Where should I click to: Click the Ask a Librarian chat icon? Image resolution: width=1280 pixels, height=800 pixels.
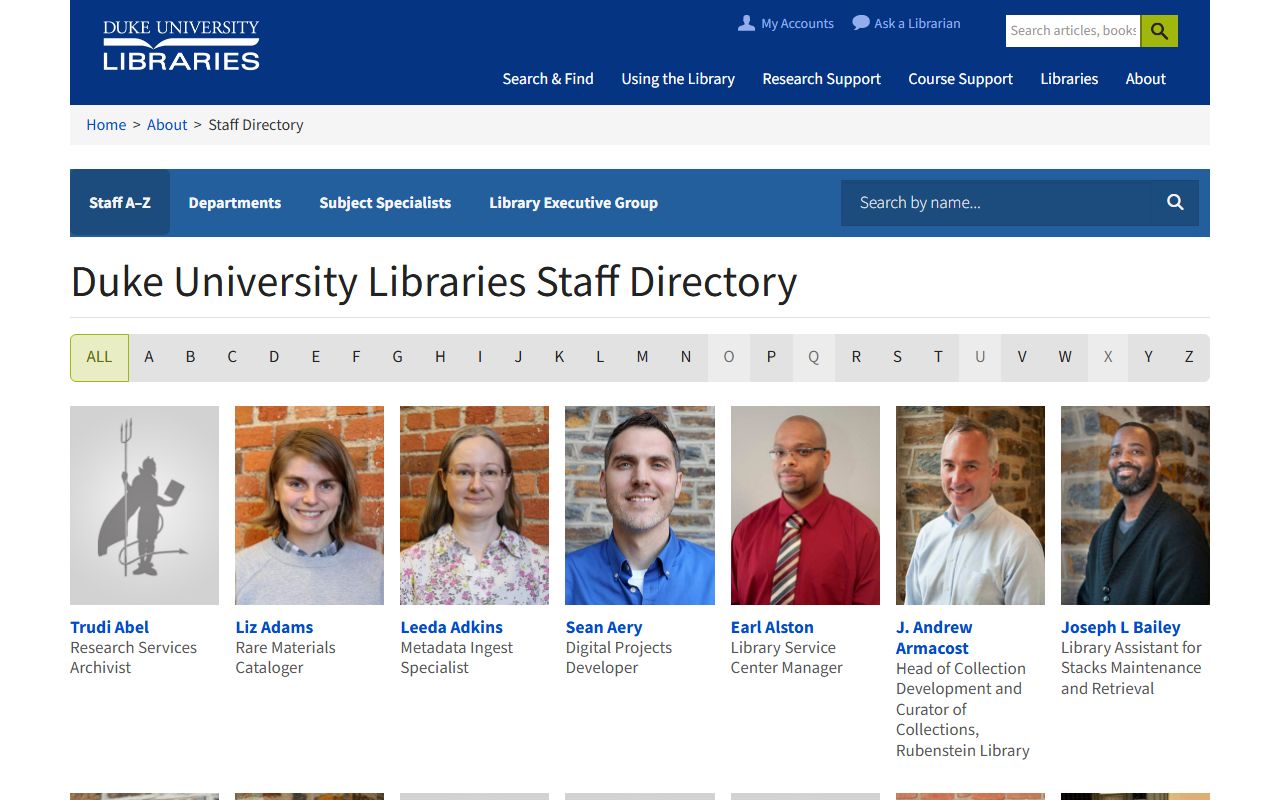[x=861, y=23]
